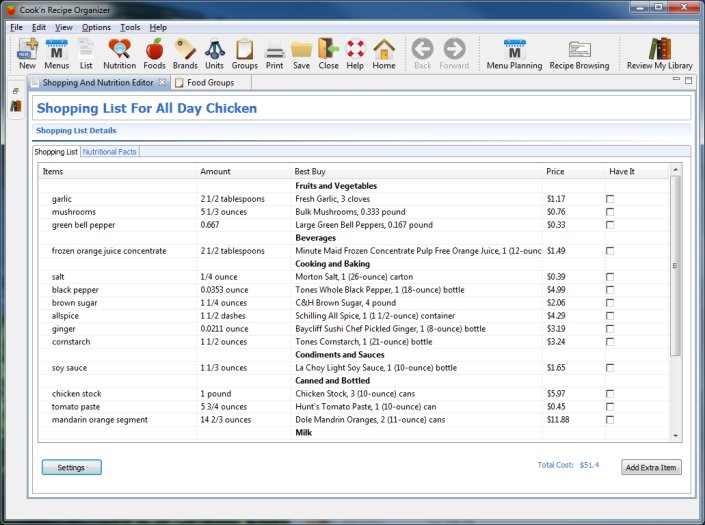Minimize the editor panel view
This screenshot has height=525, width=705.
(676, 80)
